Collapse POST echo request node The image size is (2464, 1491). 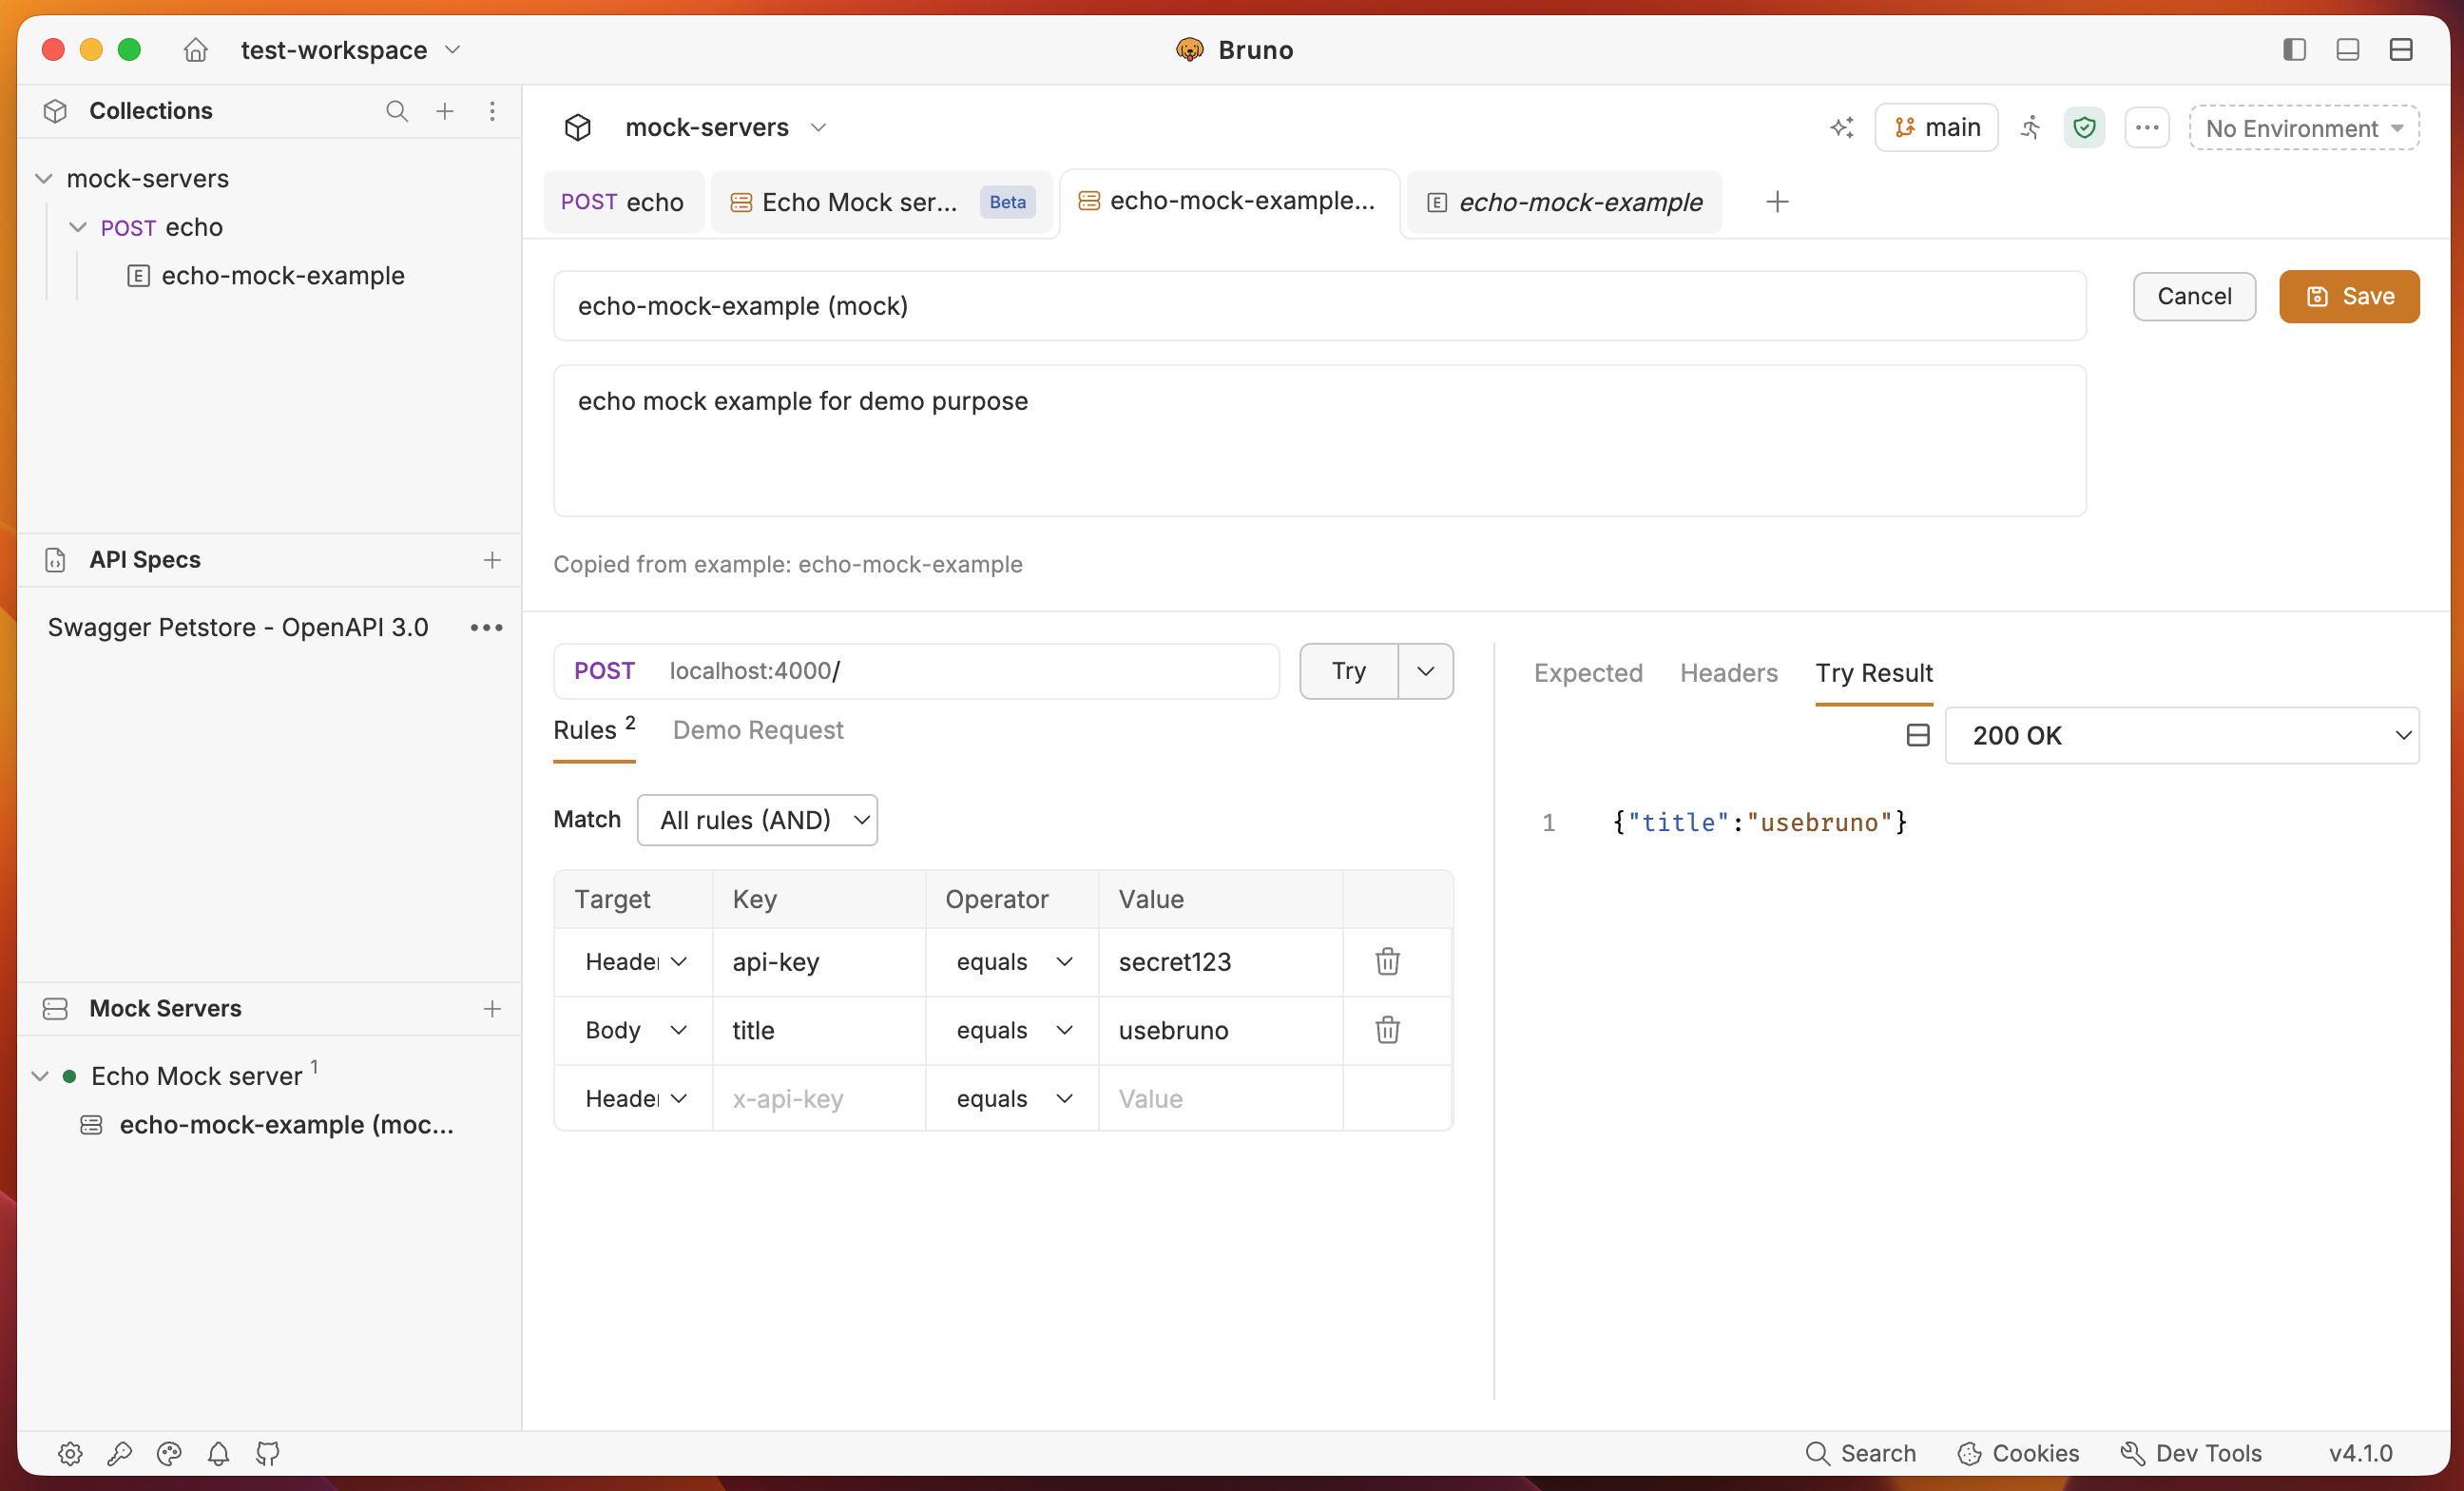tap(78, 227)
